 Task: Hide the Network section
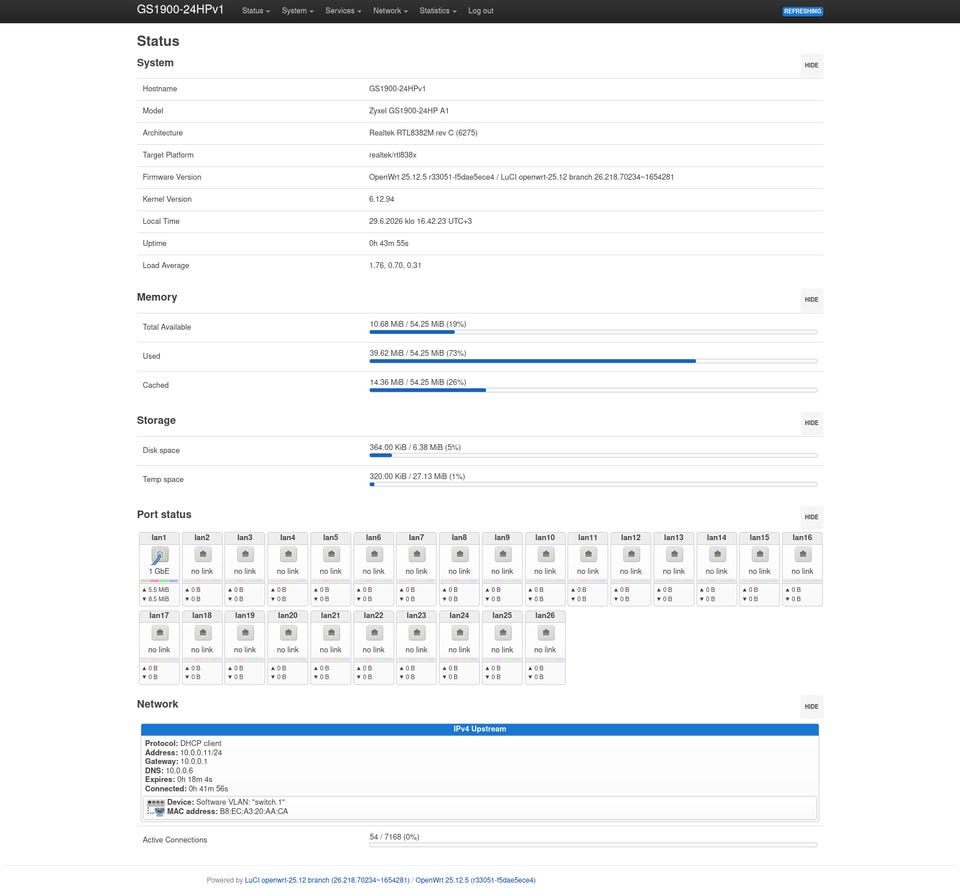(x=811, y=706)
